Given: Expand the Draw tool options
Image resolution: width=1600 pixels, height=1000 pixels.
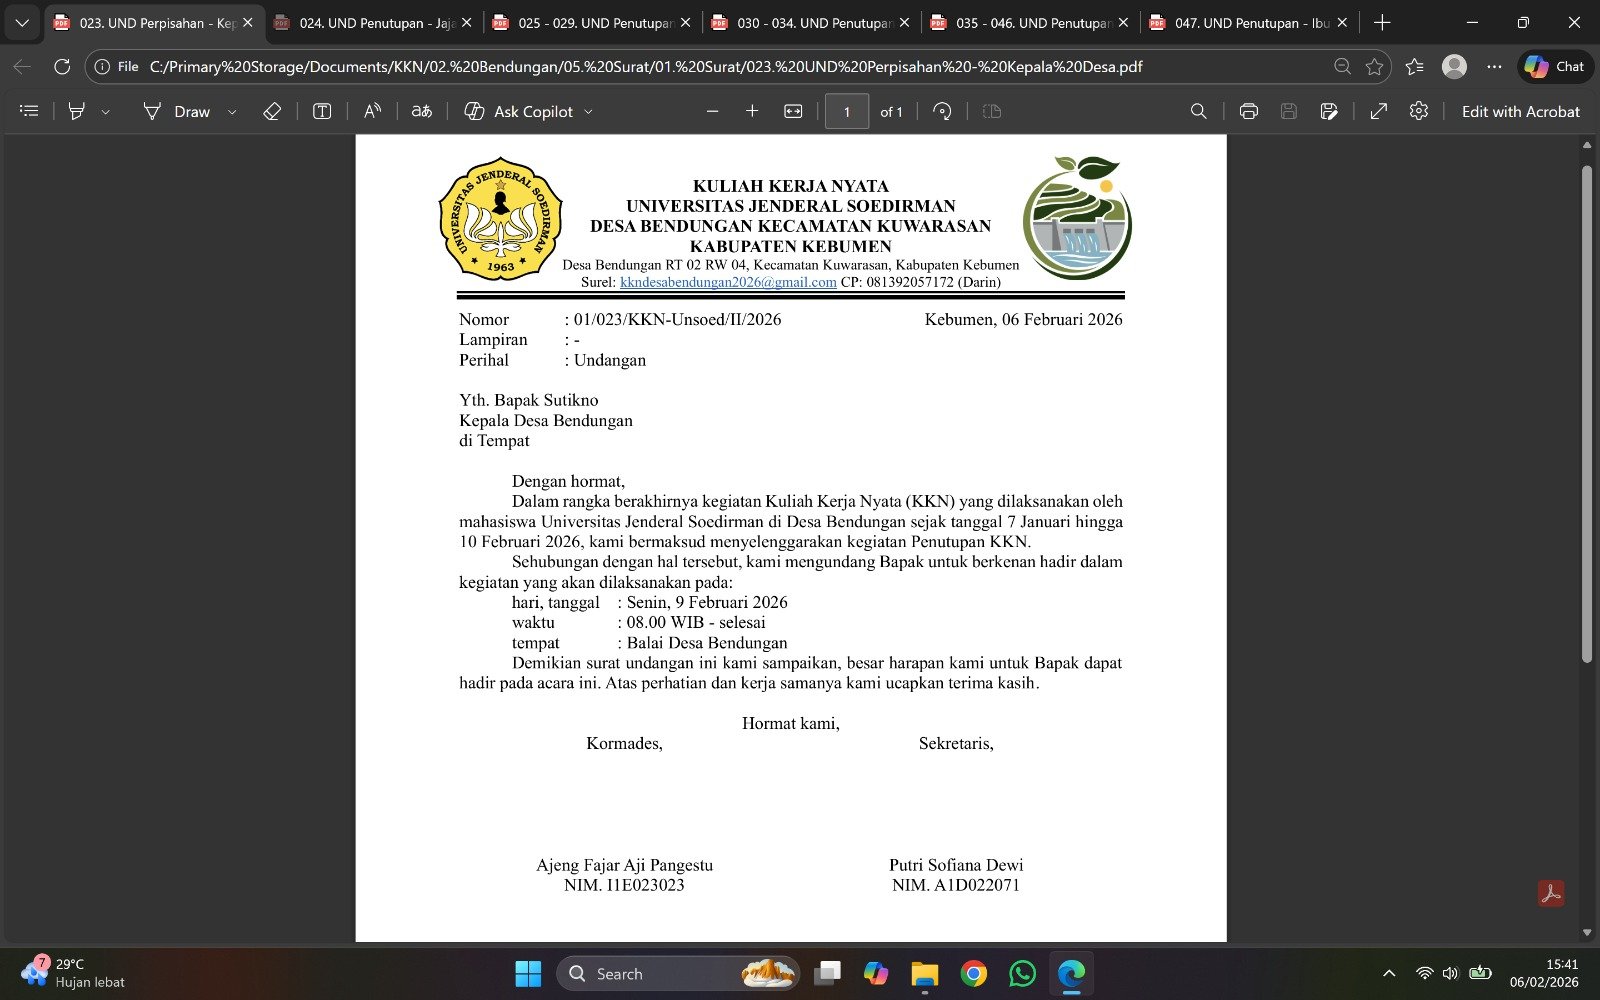Looking at the screenshot, I should (x=232, y=111).
